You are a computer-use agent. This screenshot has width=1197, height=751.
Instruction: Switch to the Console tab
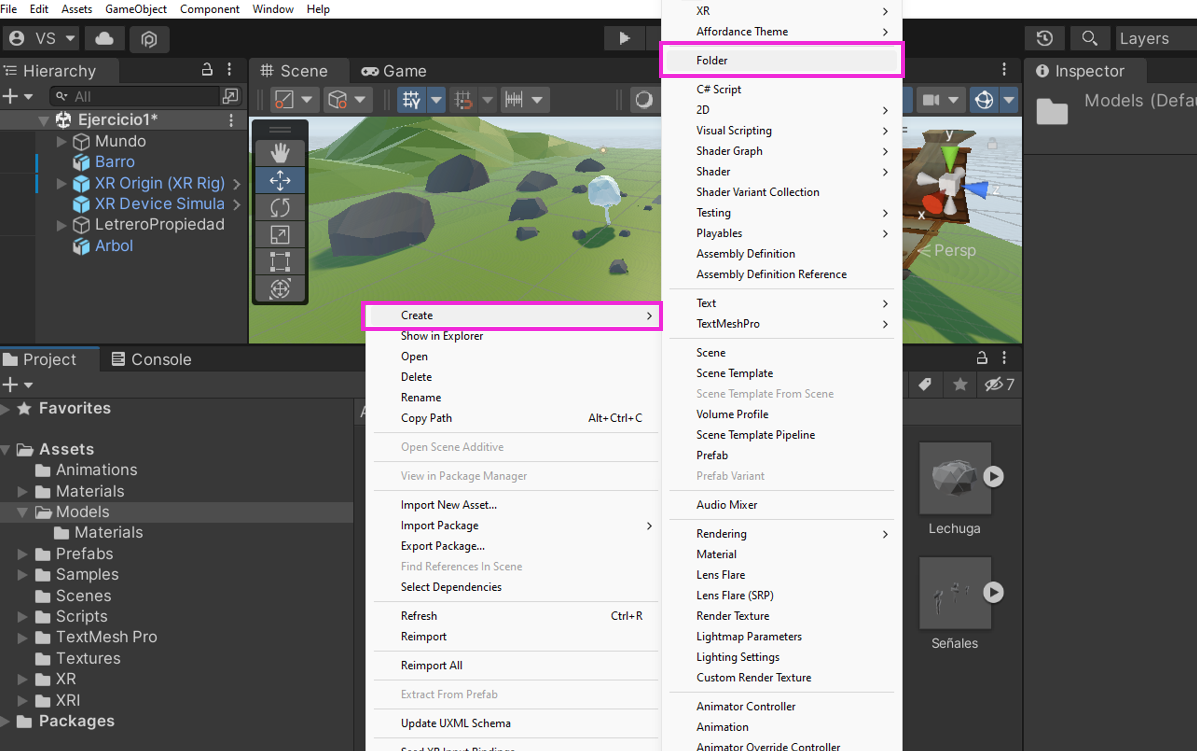[150, 359]
